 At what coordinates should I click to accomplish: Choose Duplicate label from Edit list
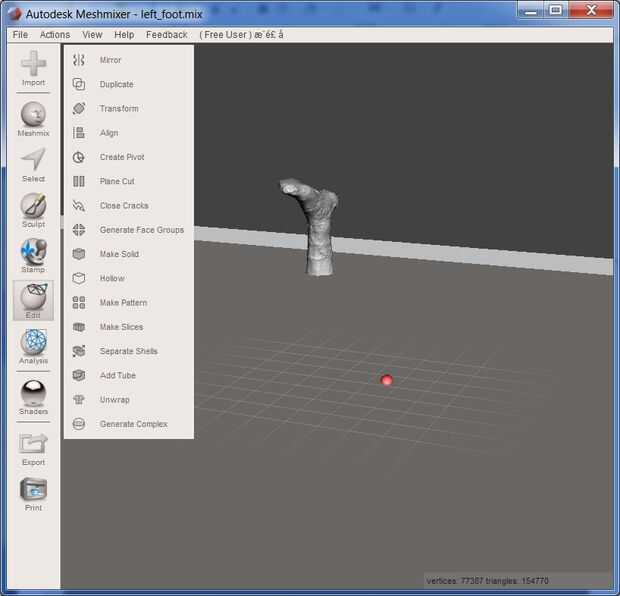click(117, 84)
